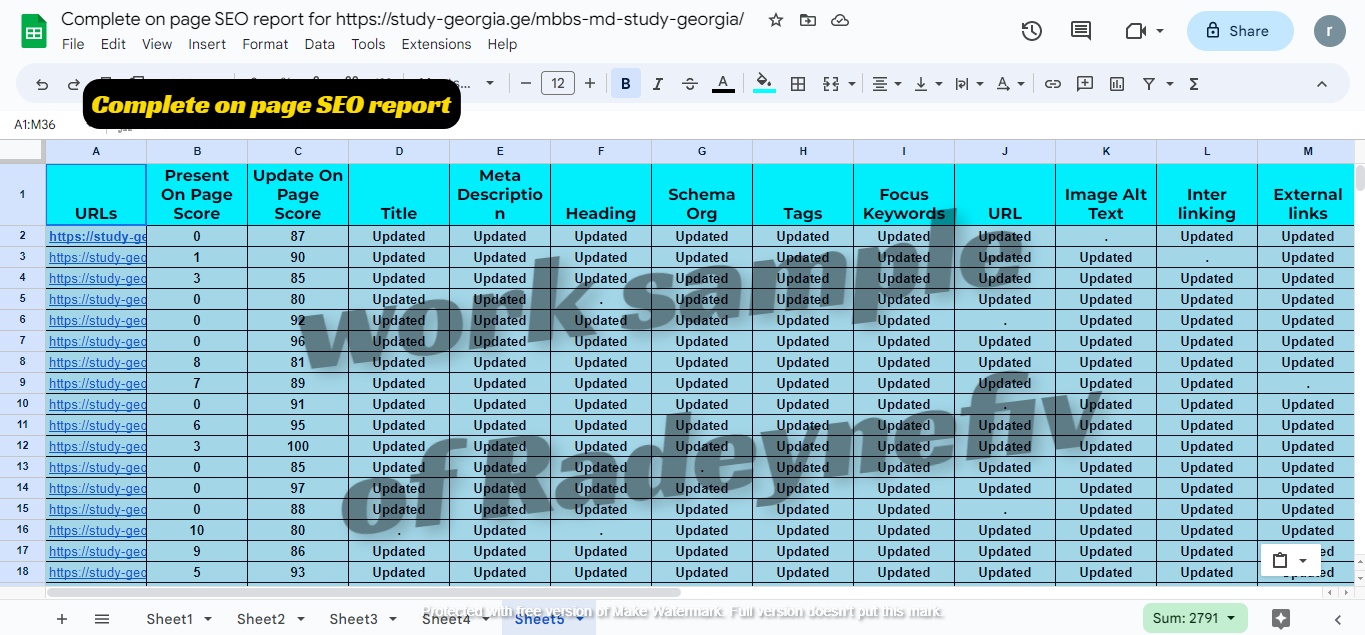Open the borders tool

[x=798, y=83]
